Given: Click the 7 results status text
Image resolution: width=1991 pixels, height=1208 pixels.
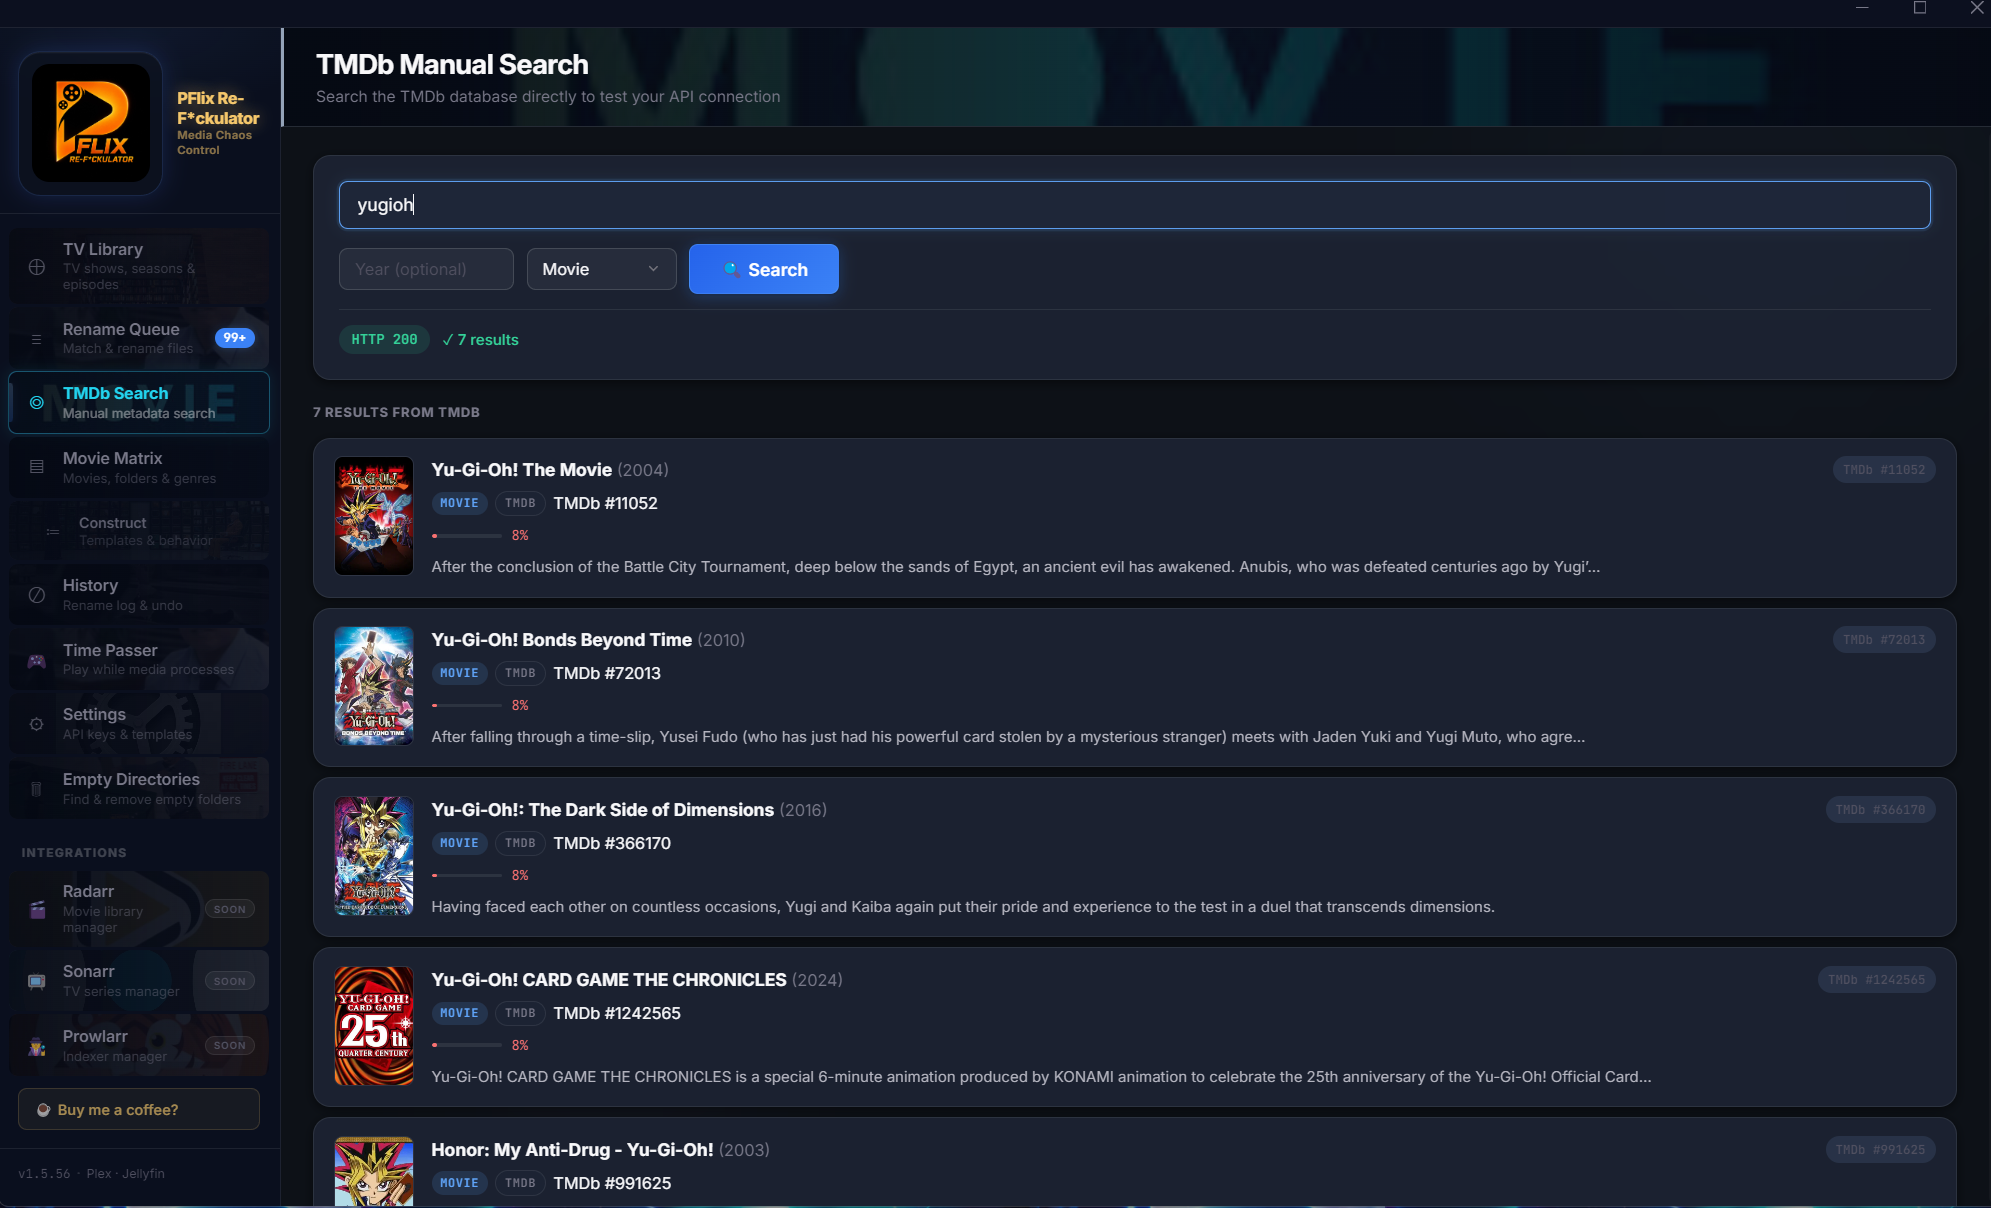Looking at the screenshot, I should pyautogui.click(x=481, y=340).
